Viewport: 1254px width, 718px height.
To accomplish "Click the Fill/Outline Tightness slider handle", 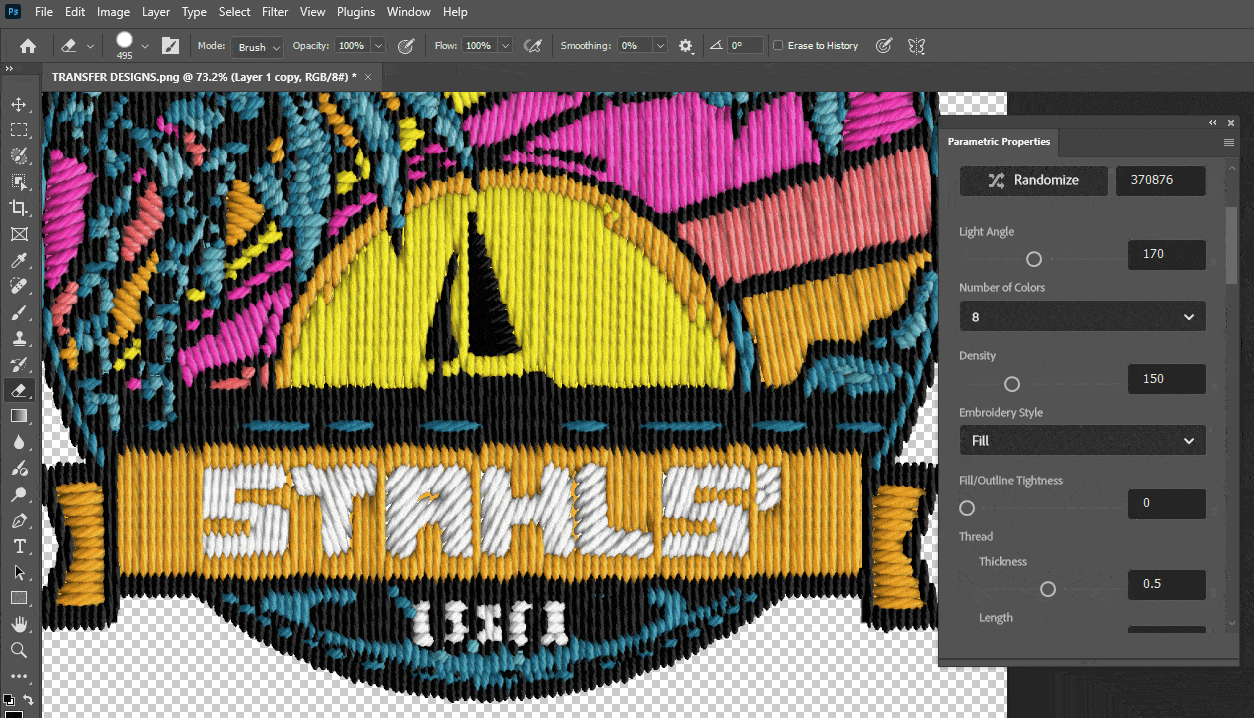I will [x=967, y=508].
